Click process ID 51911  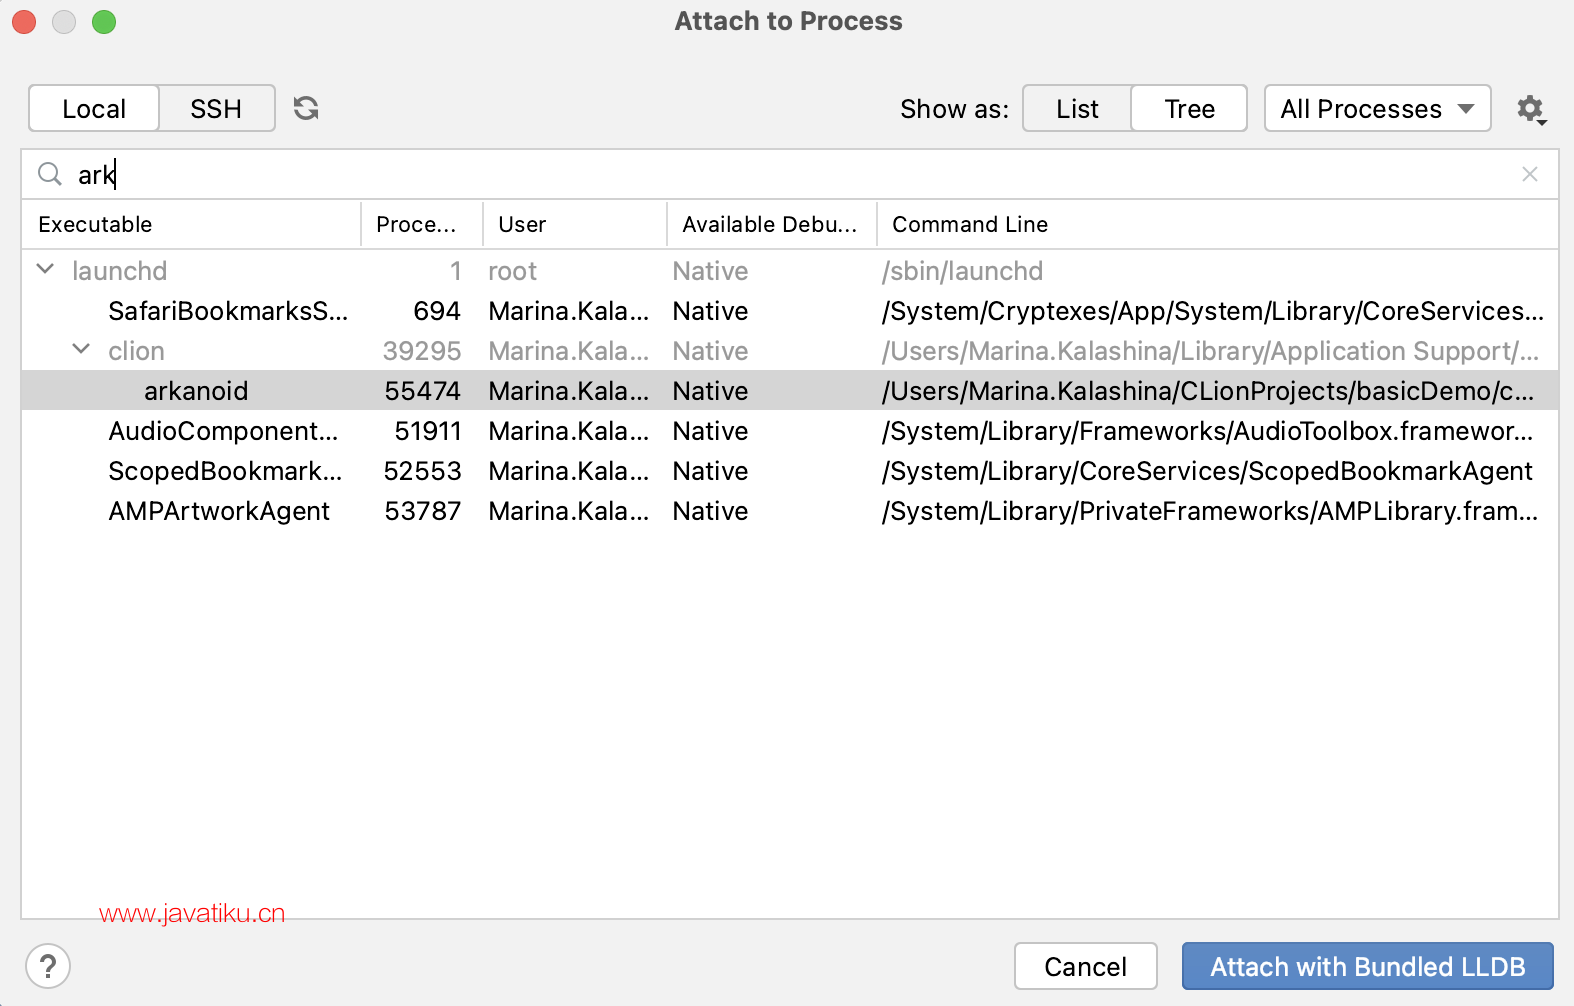tap(428, 431)
